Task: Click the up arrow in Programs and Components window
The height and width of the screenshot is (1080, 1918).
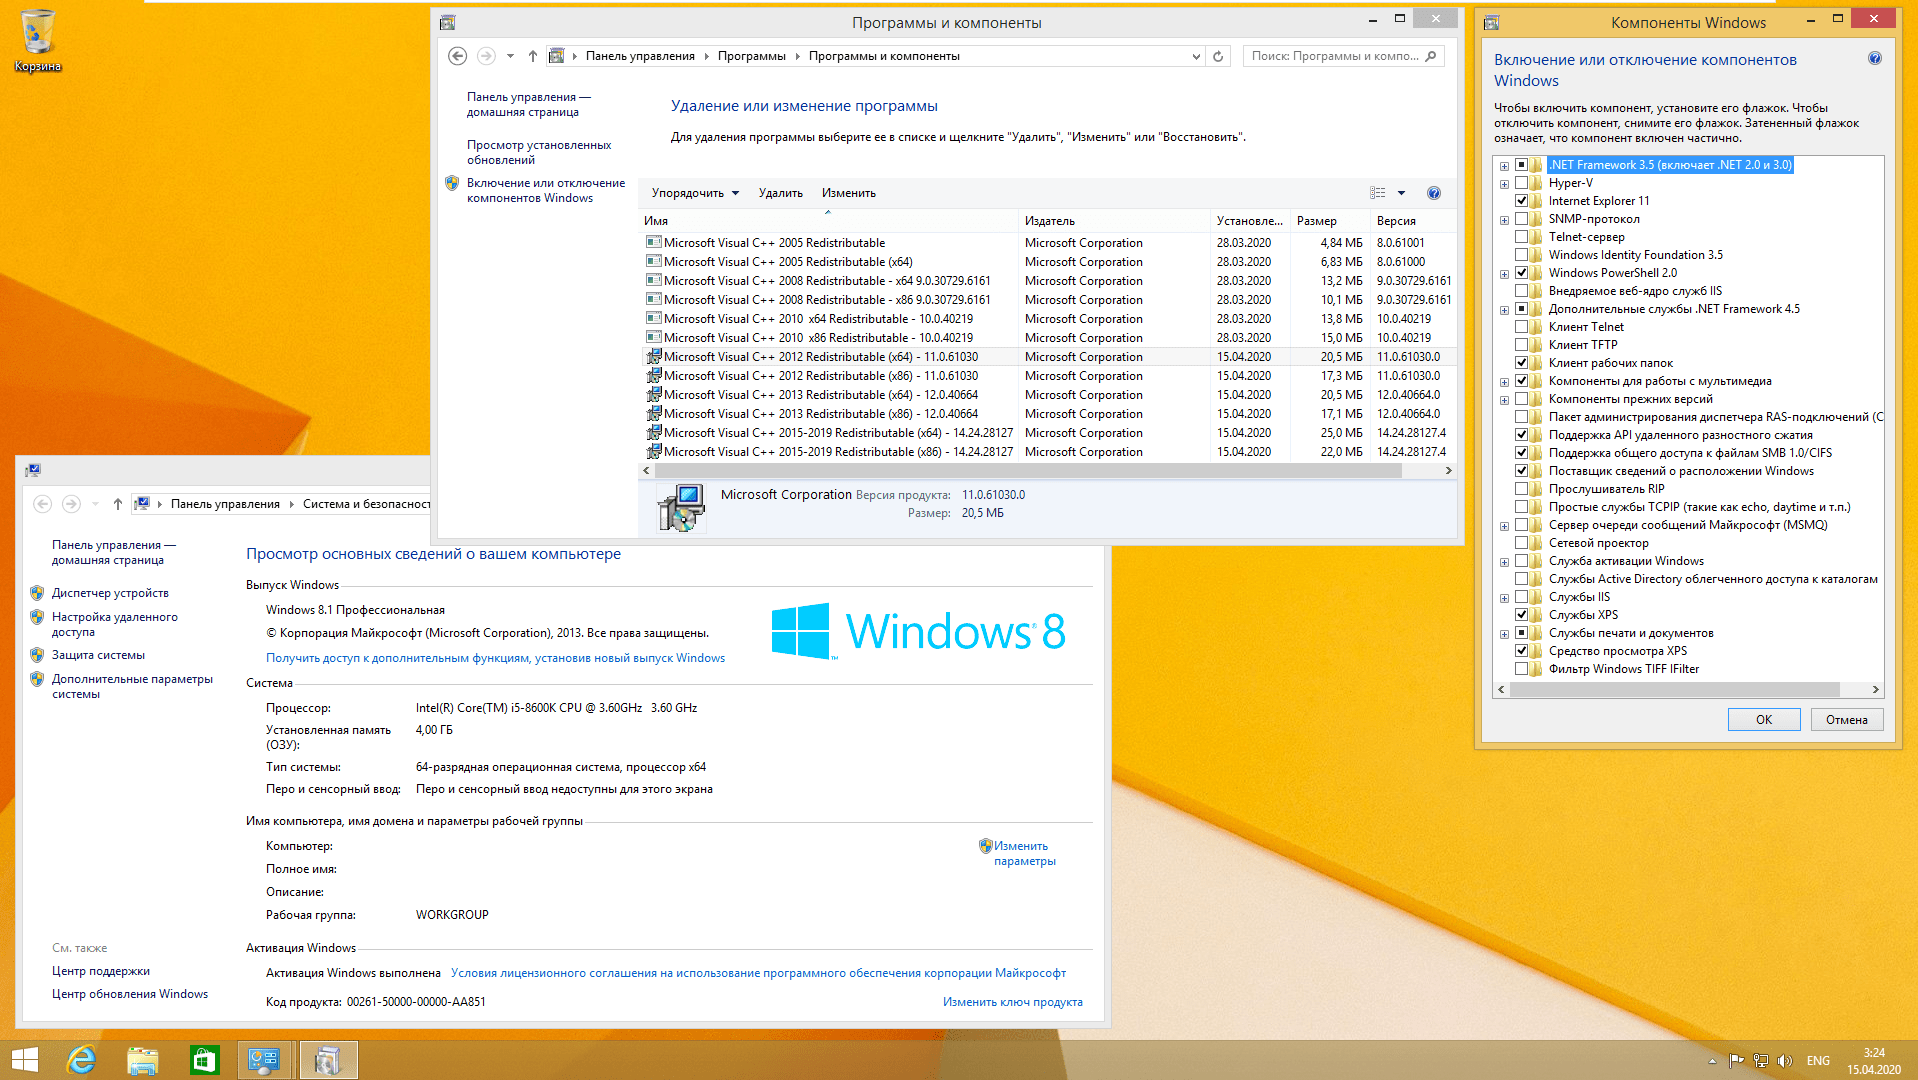Action: [533, 56]
